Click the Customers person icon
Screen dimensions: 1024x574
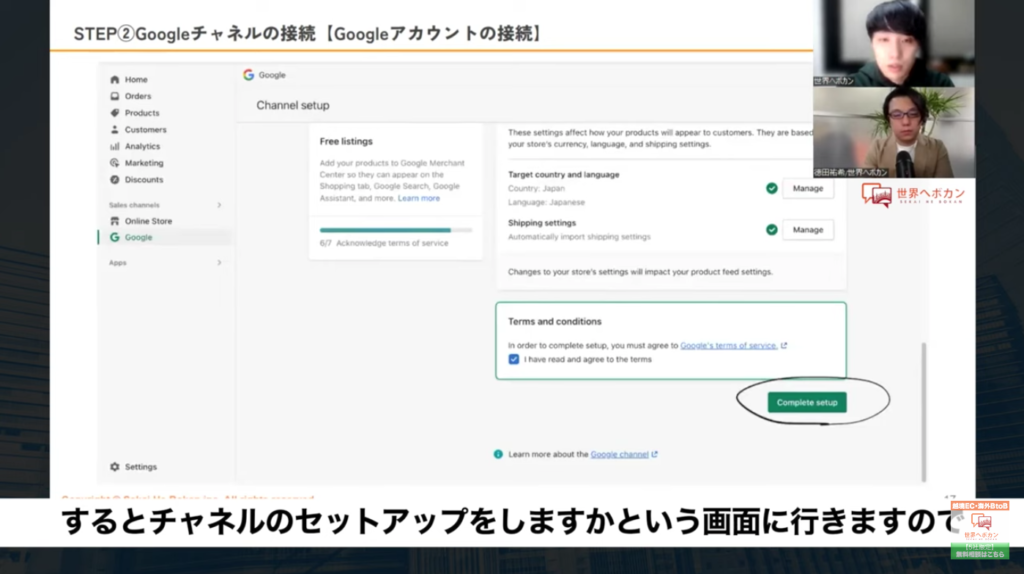(x=115, y=129)
